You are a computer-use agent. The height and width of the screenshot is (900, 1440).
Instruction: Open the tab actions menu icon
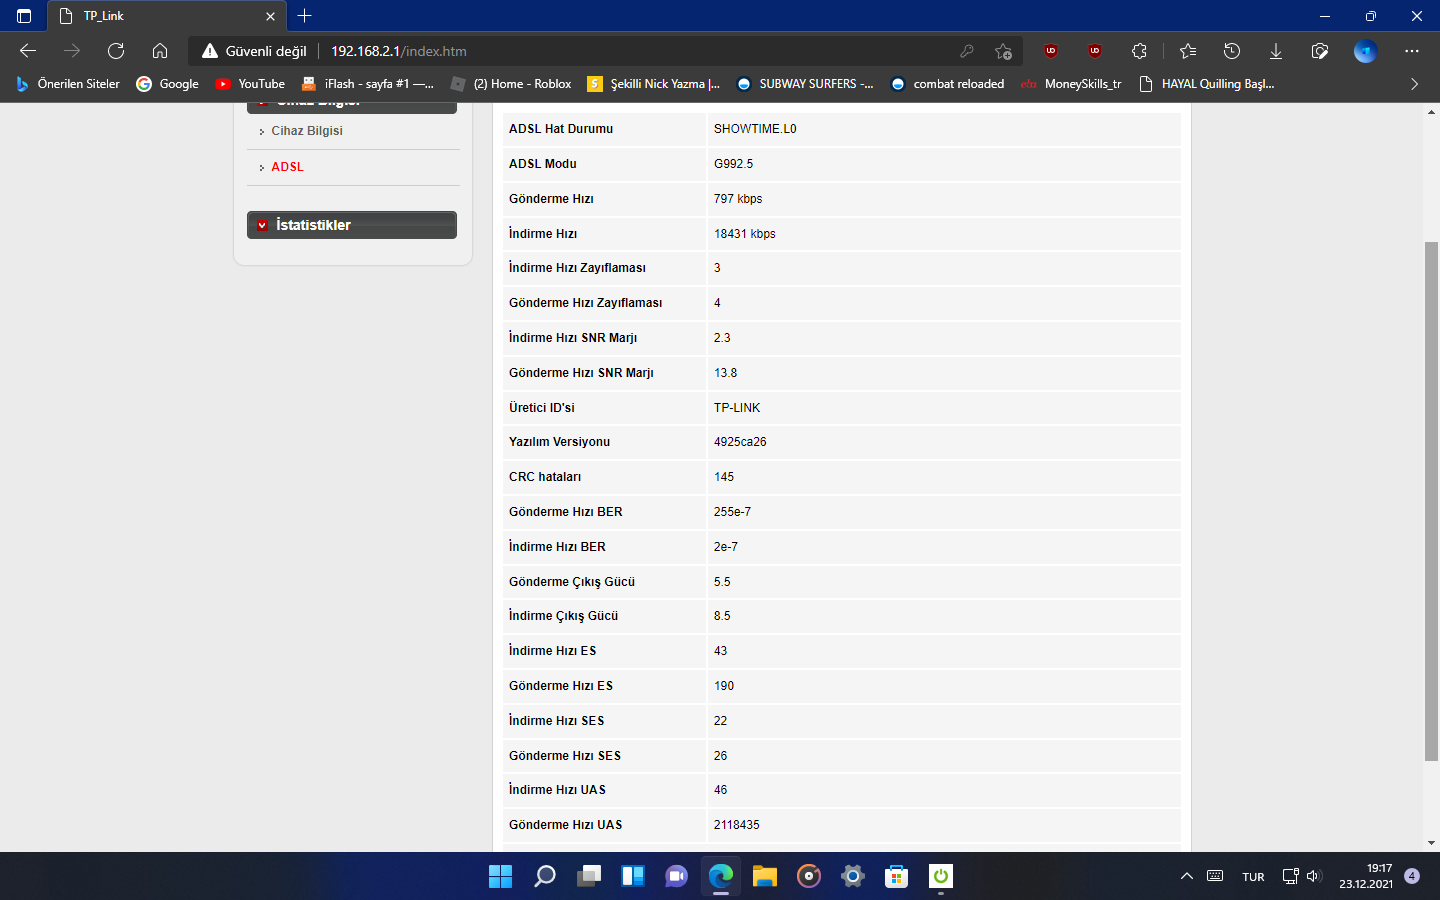point(24,16)
